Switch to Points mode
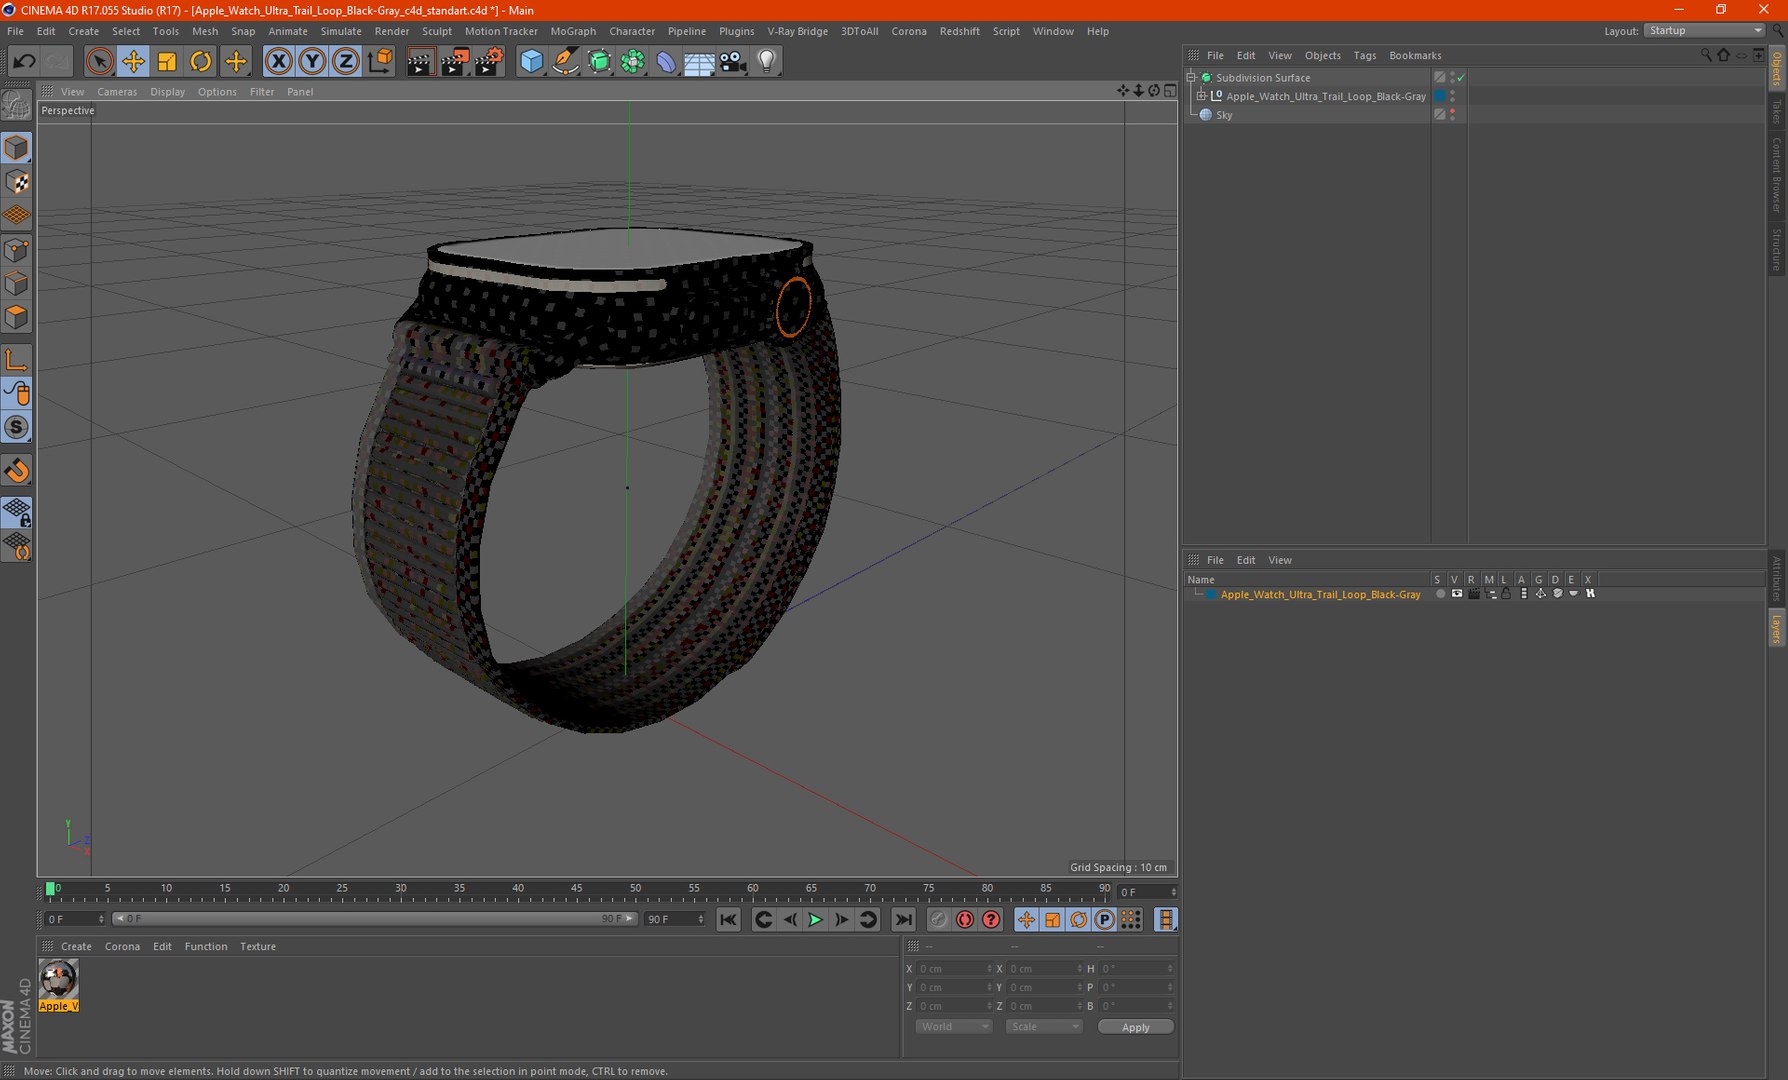Image resolution: width=1788 pixels, height=1080 pixels. point(17,250)
